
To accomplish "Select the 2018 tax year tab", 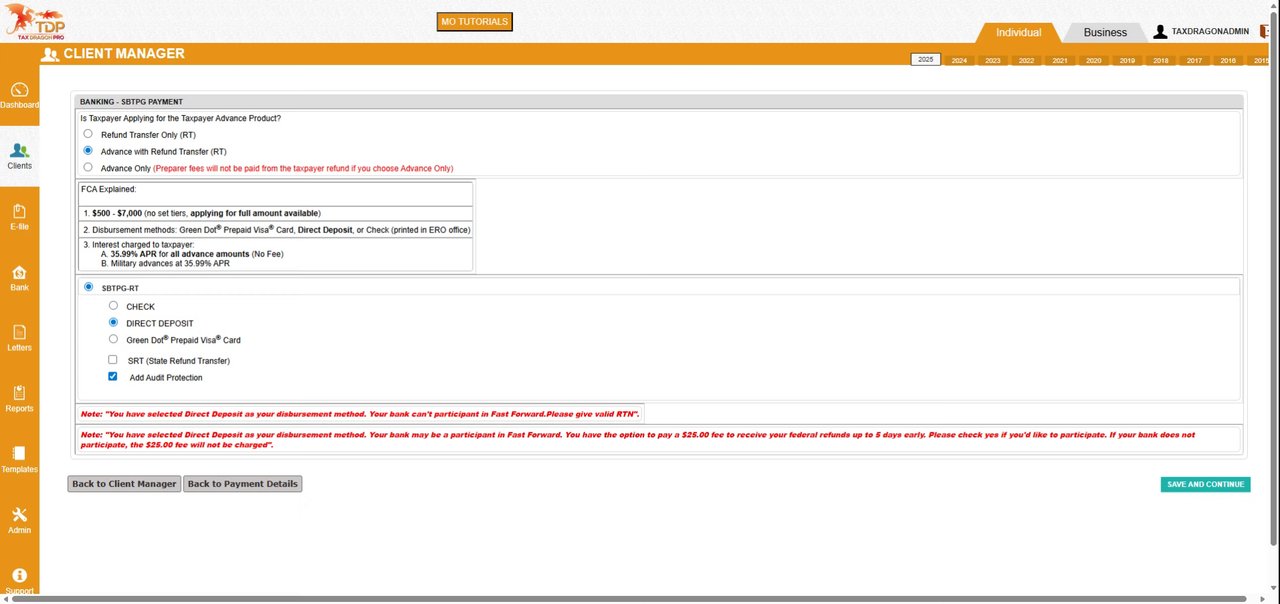I will tap(1161, 60).
